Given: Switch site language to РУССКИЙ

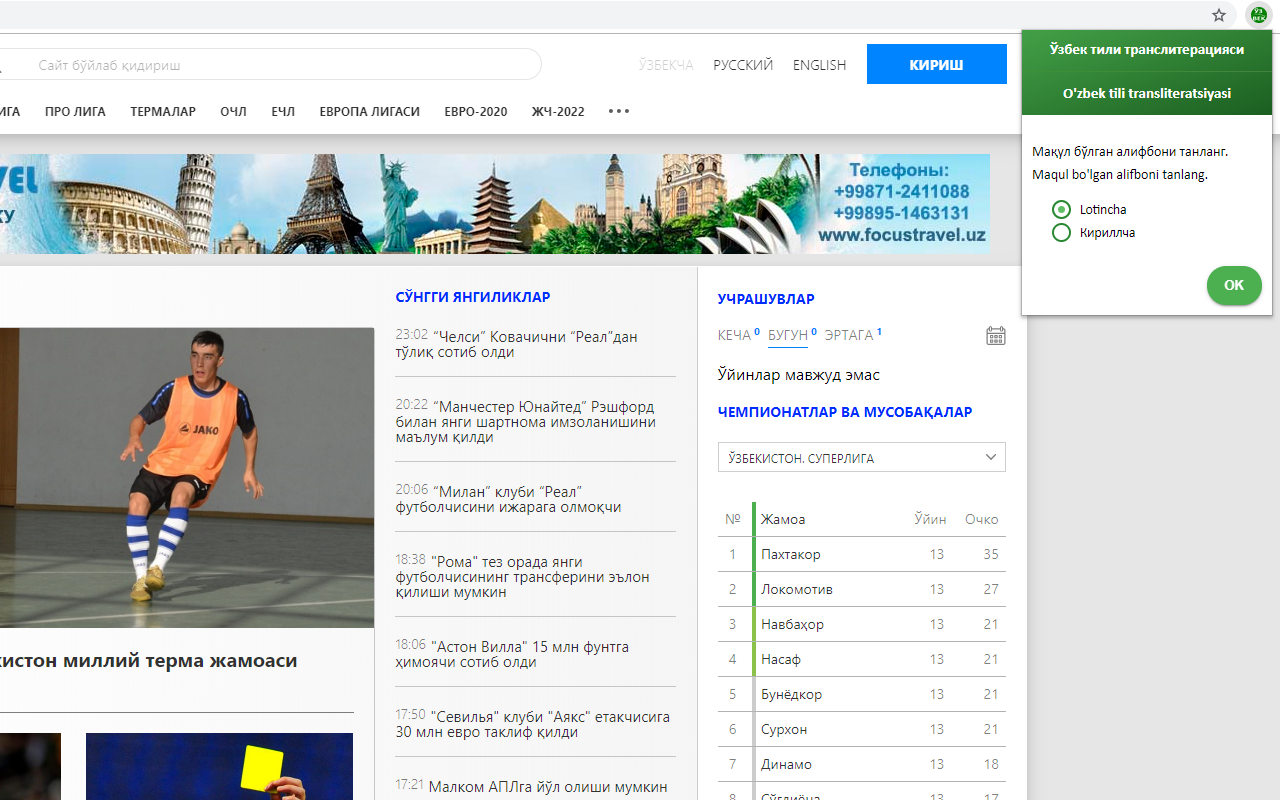Looking at the screenshot, I should click(743, 64).
